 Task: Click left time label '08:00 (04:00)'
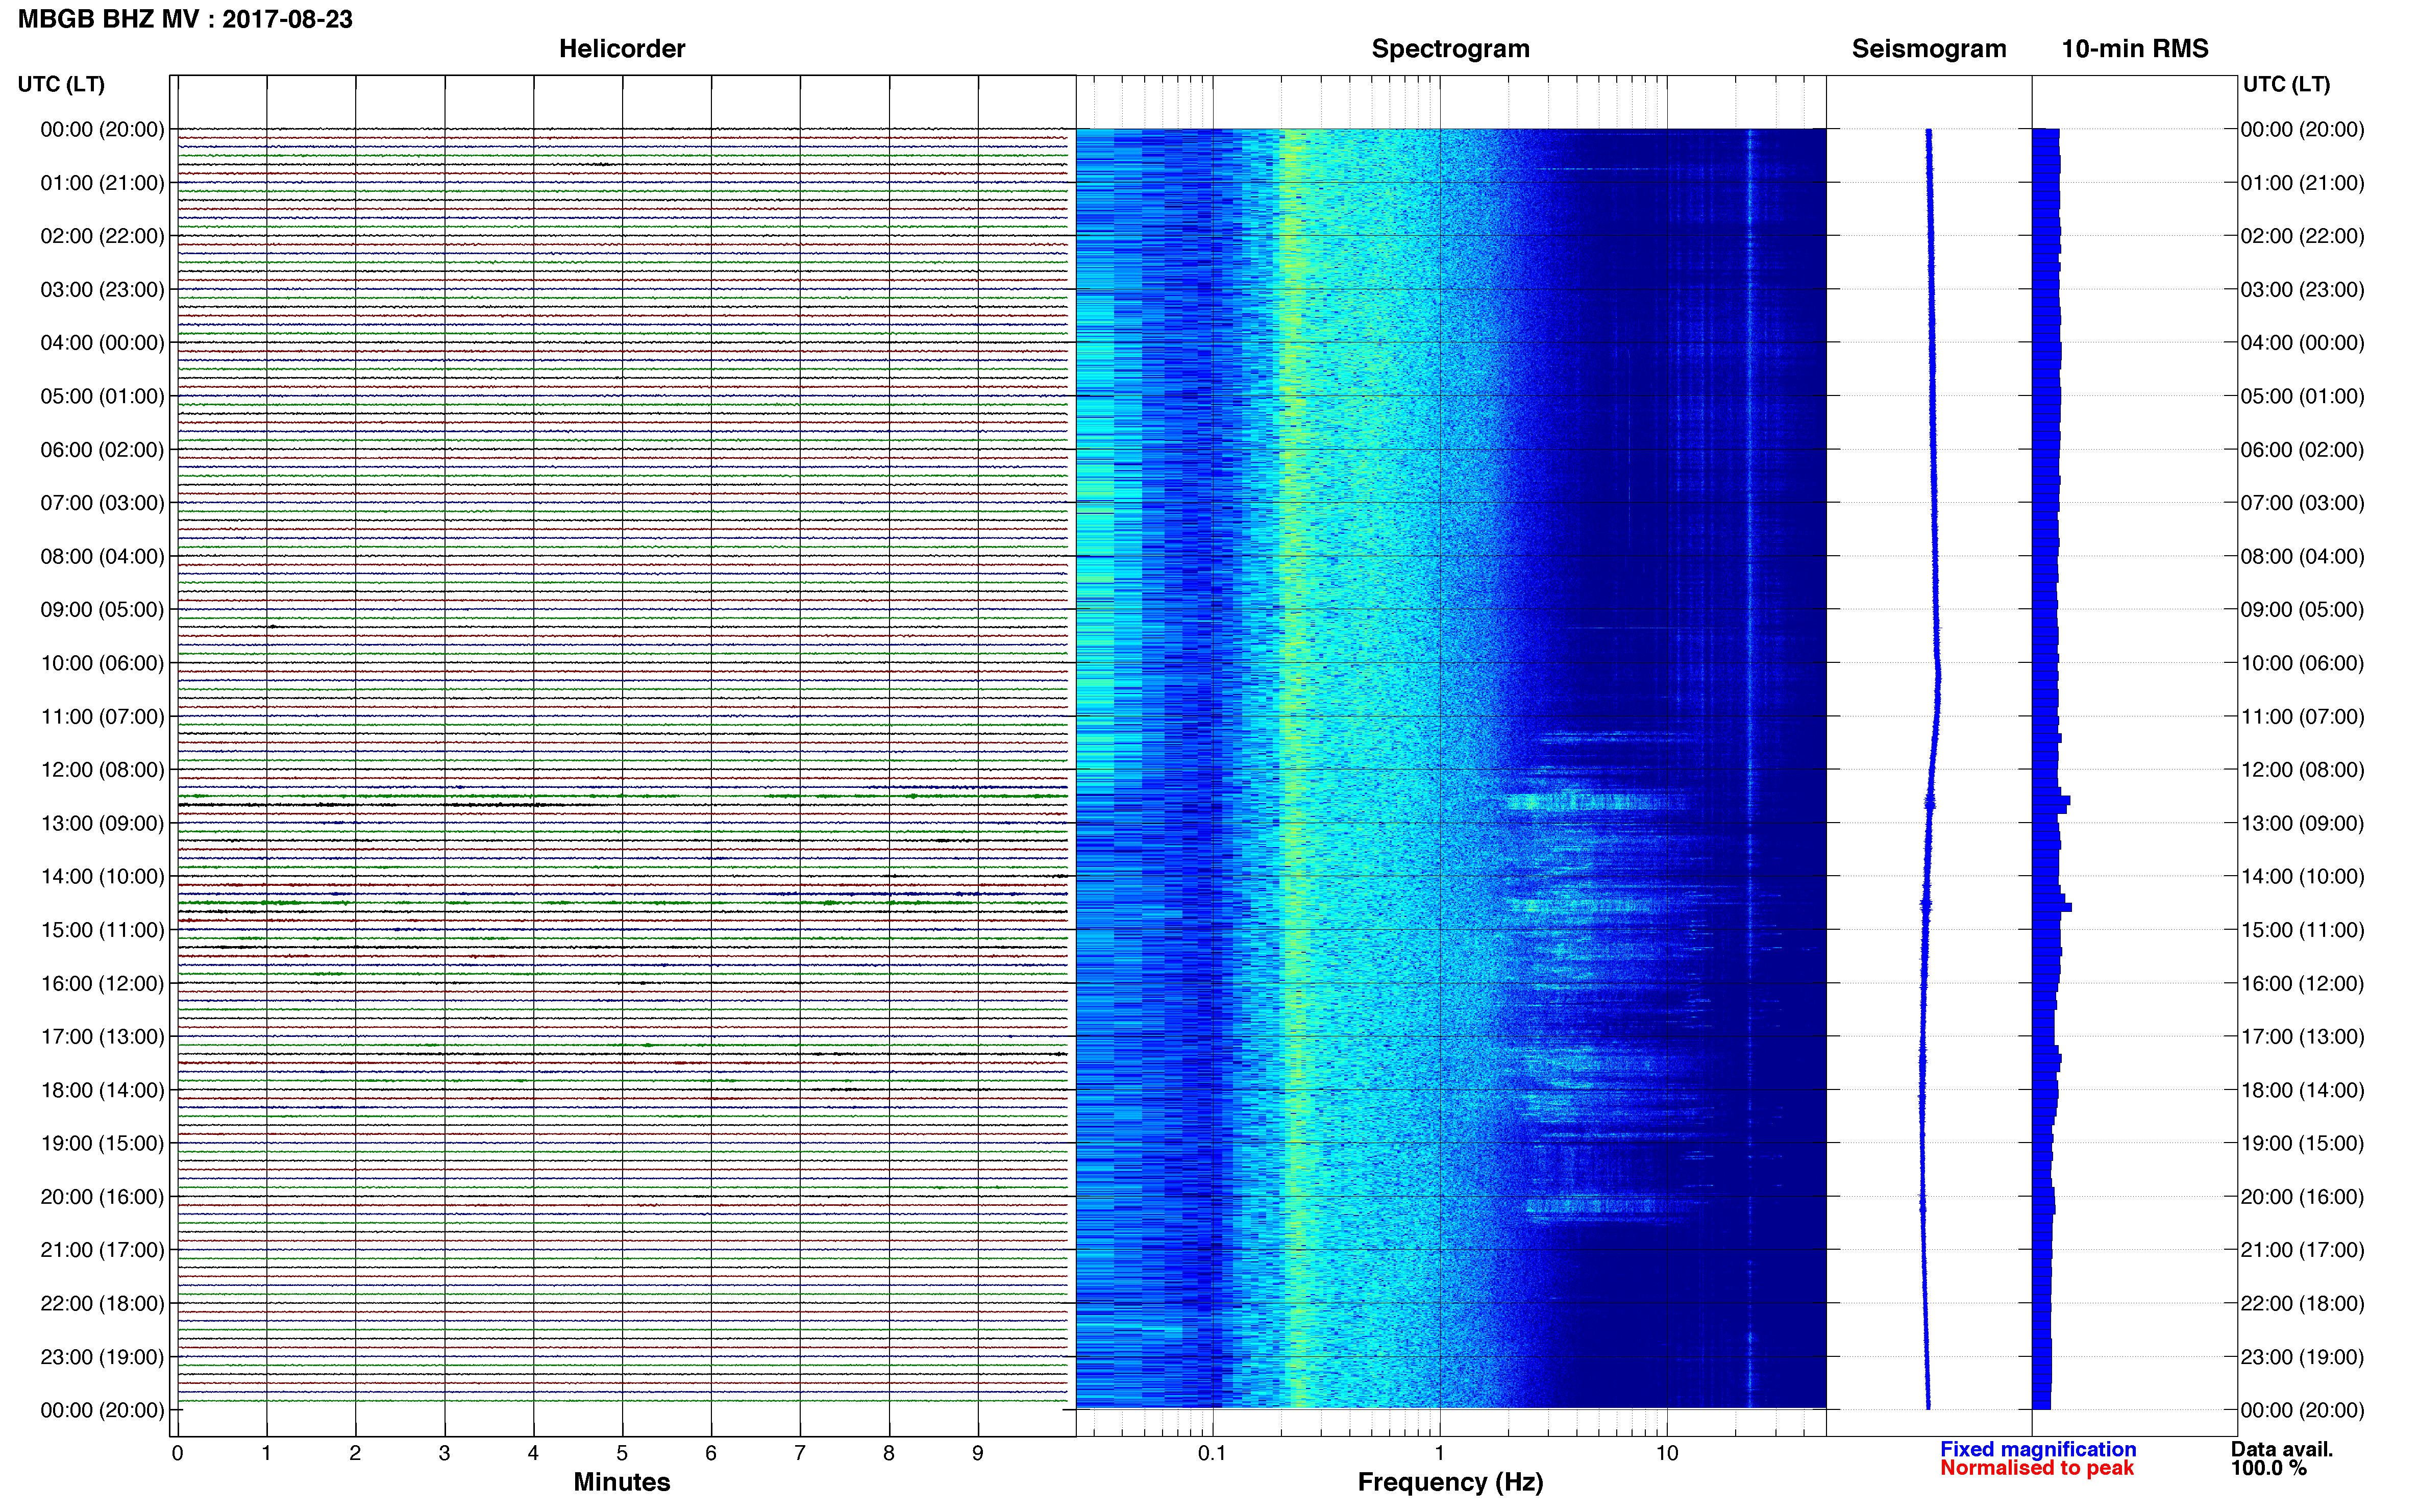[x=102, y=556]
